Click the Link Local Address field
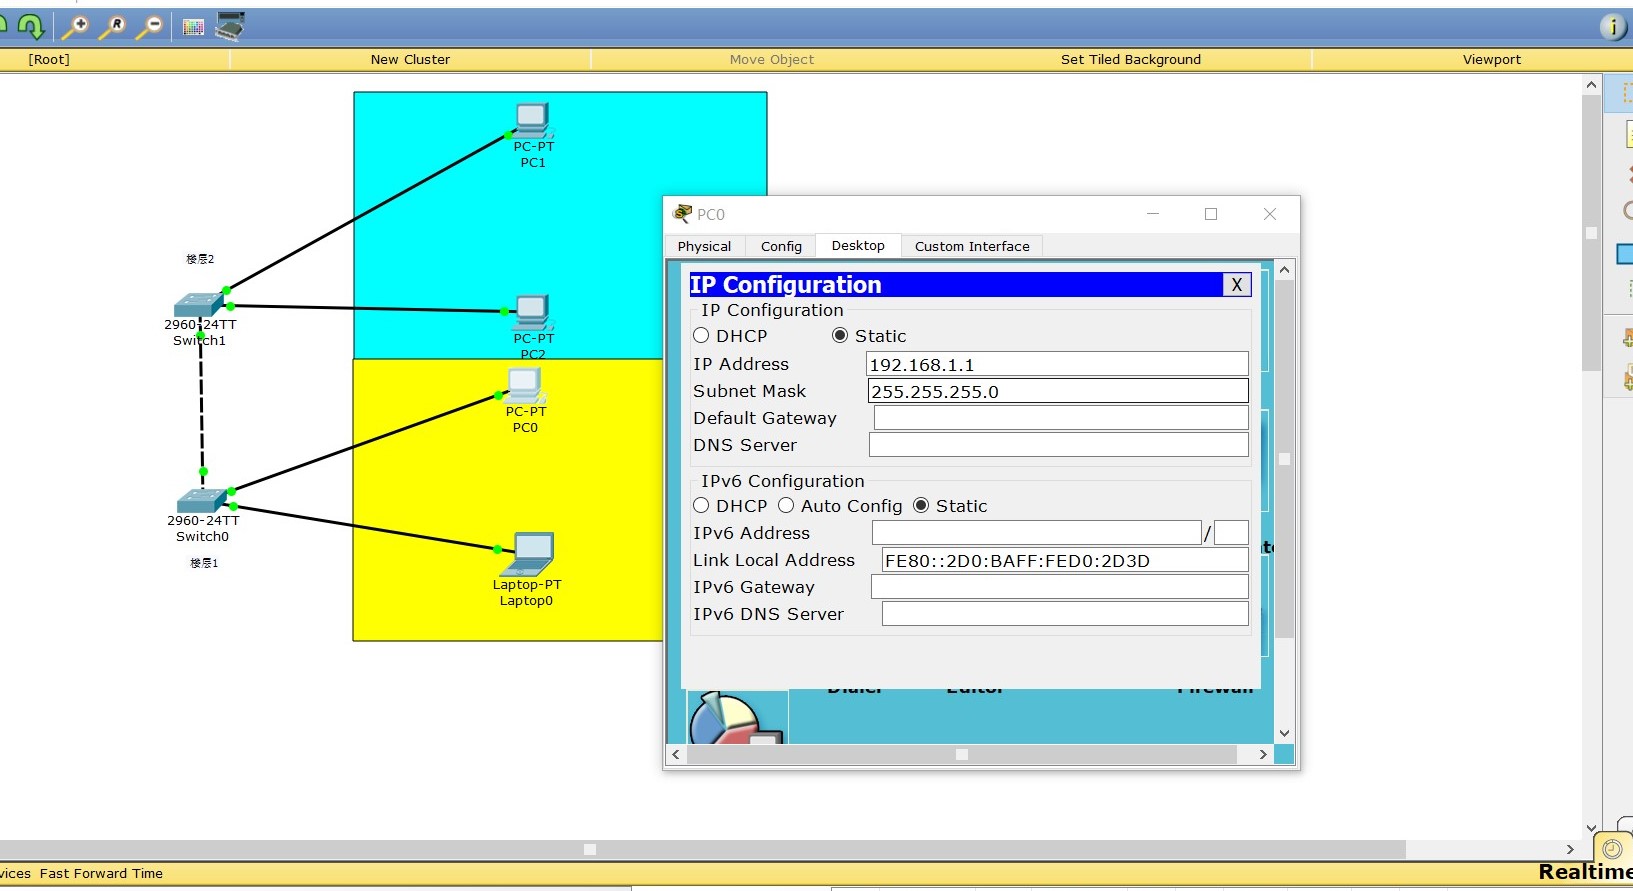Image resolution: width=1633 pixels, height=891 pixels. pos(1065,560)
